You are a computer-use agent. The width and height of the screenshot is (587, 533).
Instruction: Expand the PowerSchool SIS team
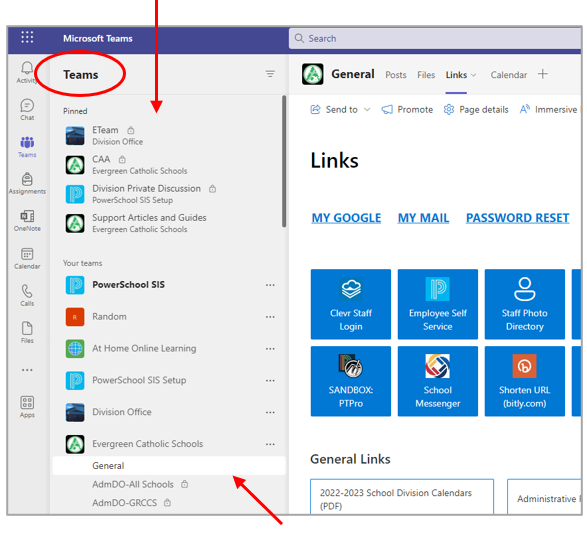(x=128, y=285)
